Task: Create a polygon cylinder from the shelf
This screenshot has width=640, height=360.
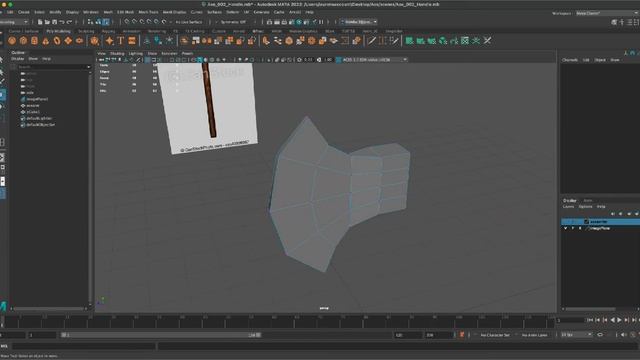Action: (34, 40)
